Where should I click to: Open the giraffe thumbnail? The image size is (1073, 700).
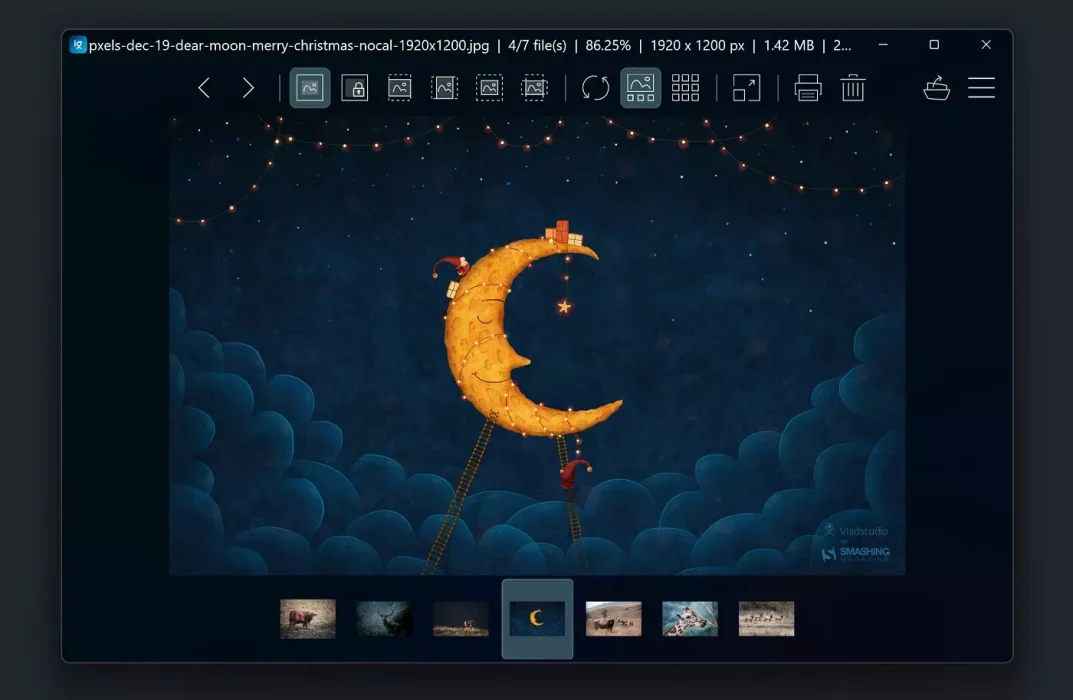click(690, 619)
